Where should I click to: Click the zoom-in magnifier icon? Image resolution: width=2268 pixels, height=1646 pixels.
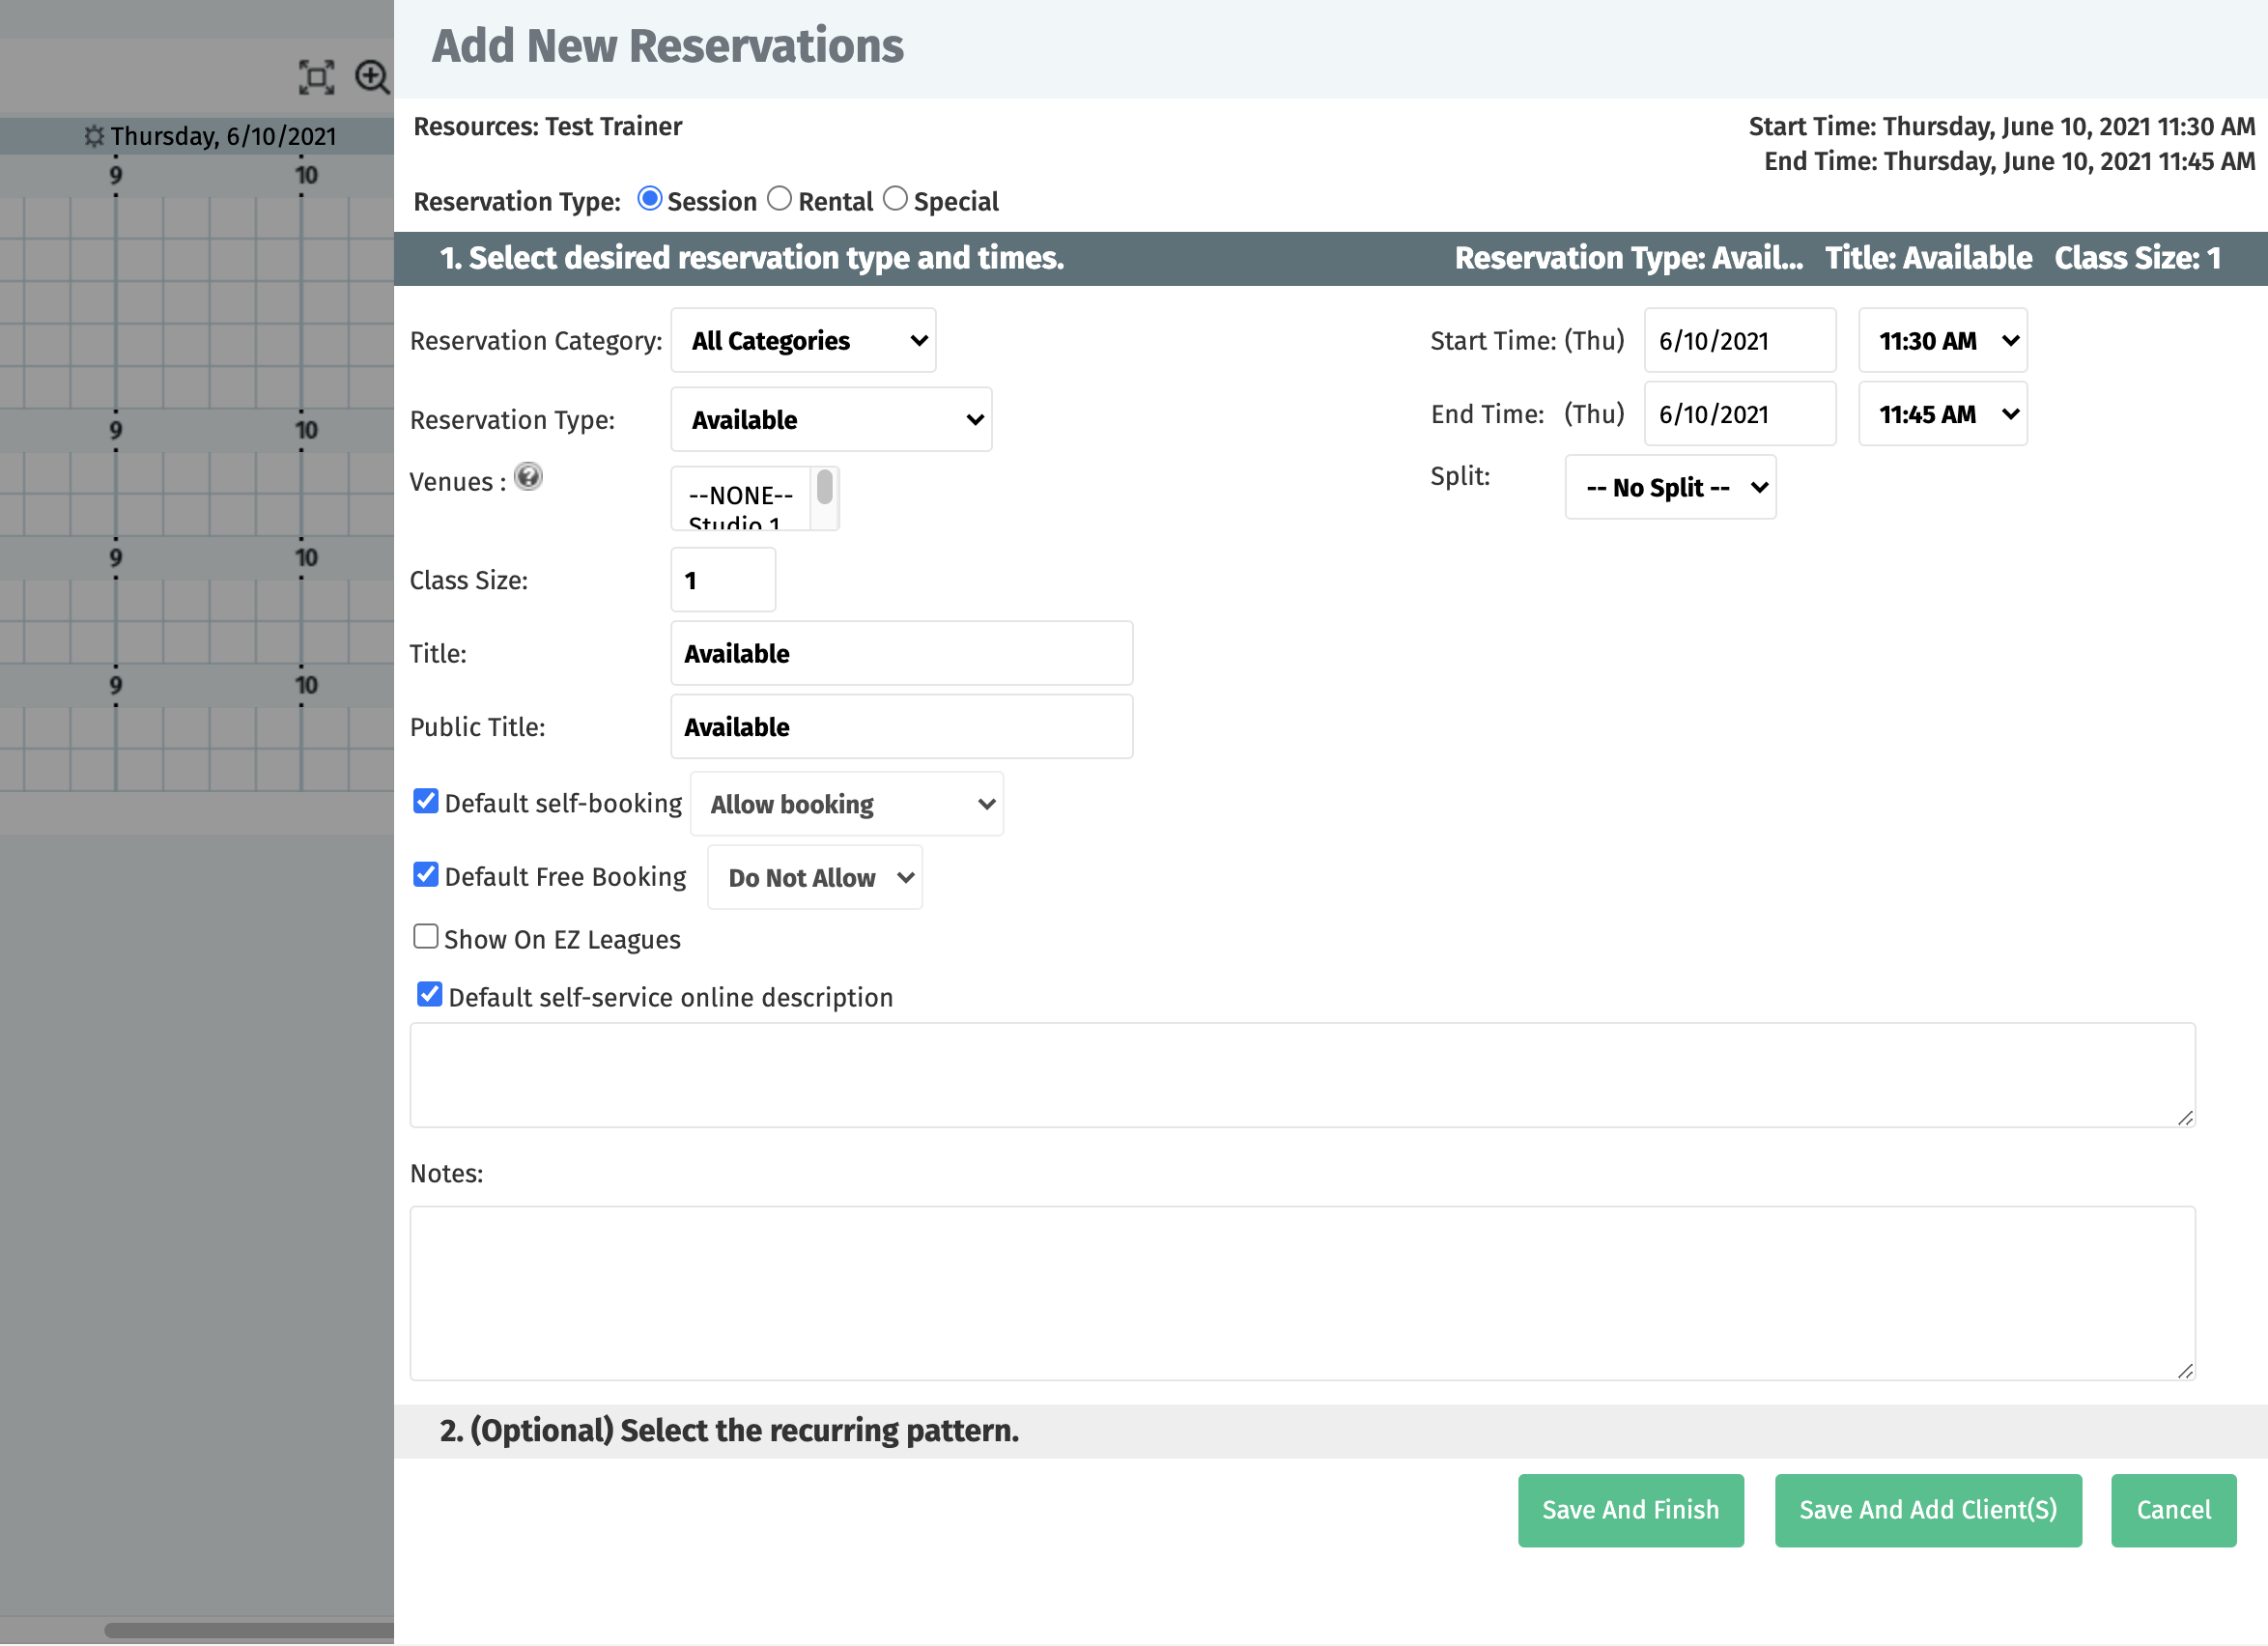[x=372, y=77]
